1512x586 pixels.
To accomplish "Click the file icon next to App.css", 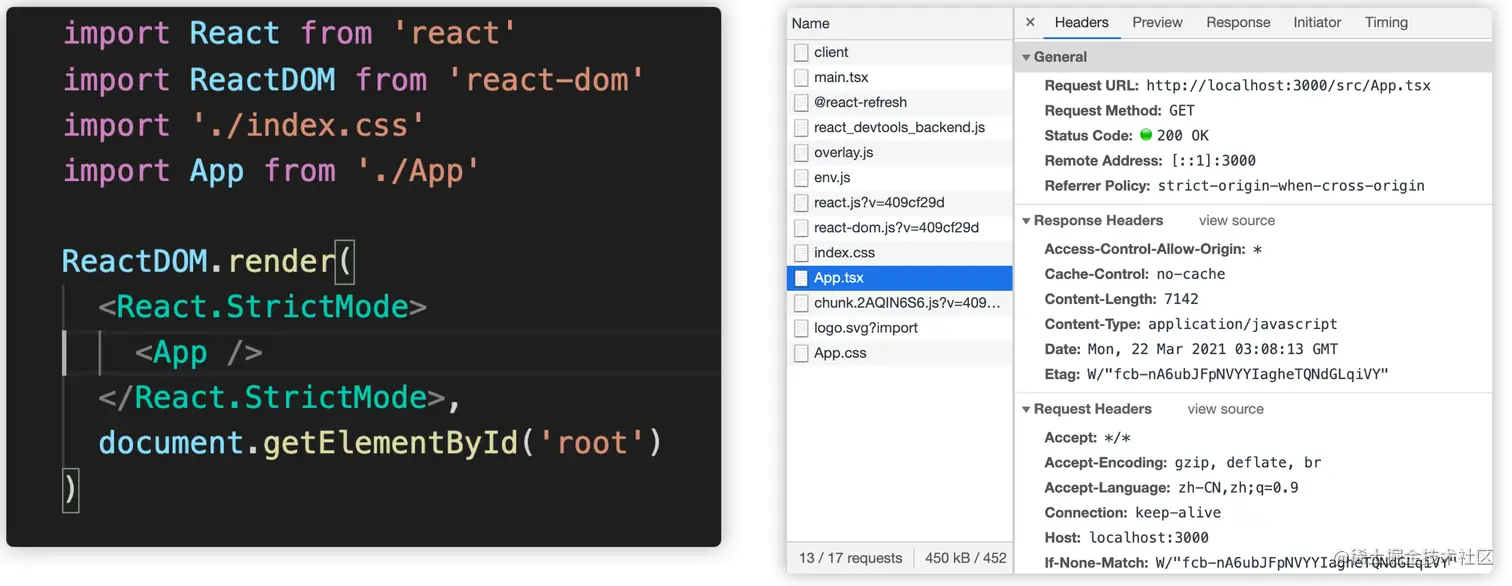I will (801, 353).
